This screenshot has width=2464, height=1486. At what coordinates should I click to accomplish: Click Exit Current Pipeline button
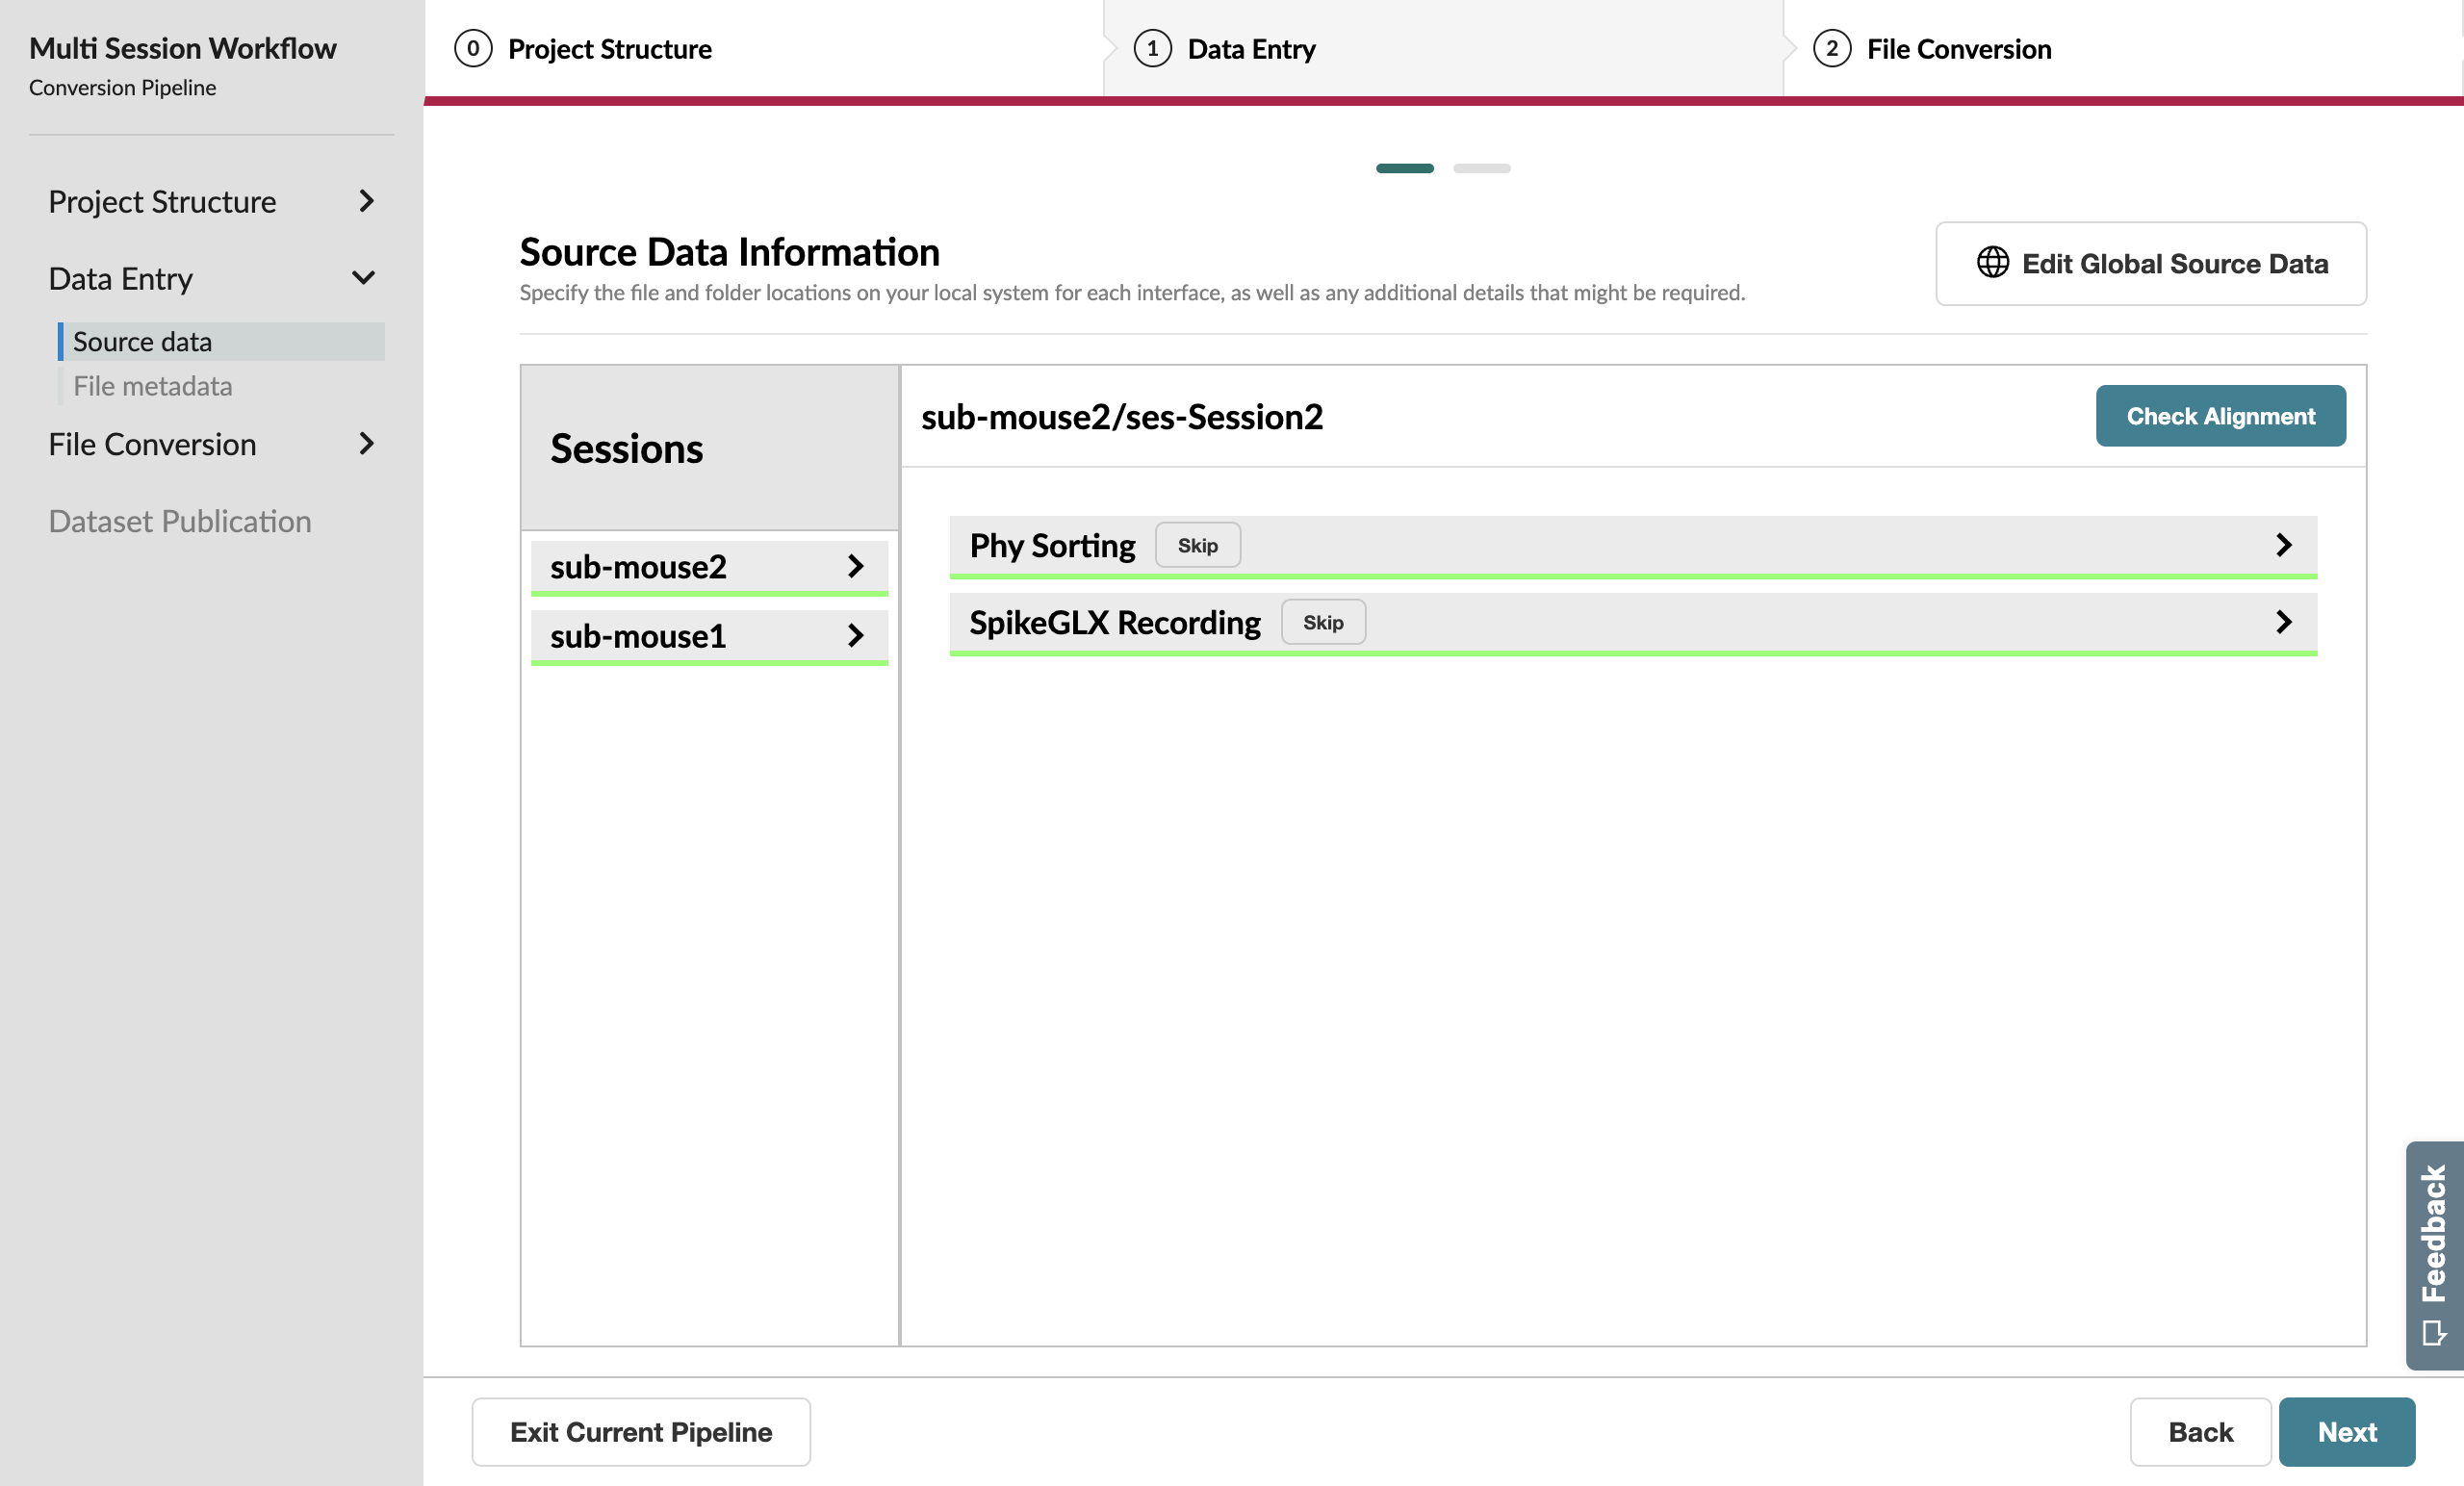click(641, 1431)
